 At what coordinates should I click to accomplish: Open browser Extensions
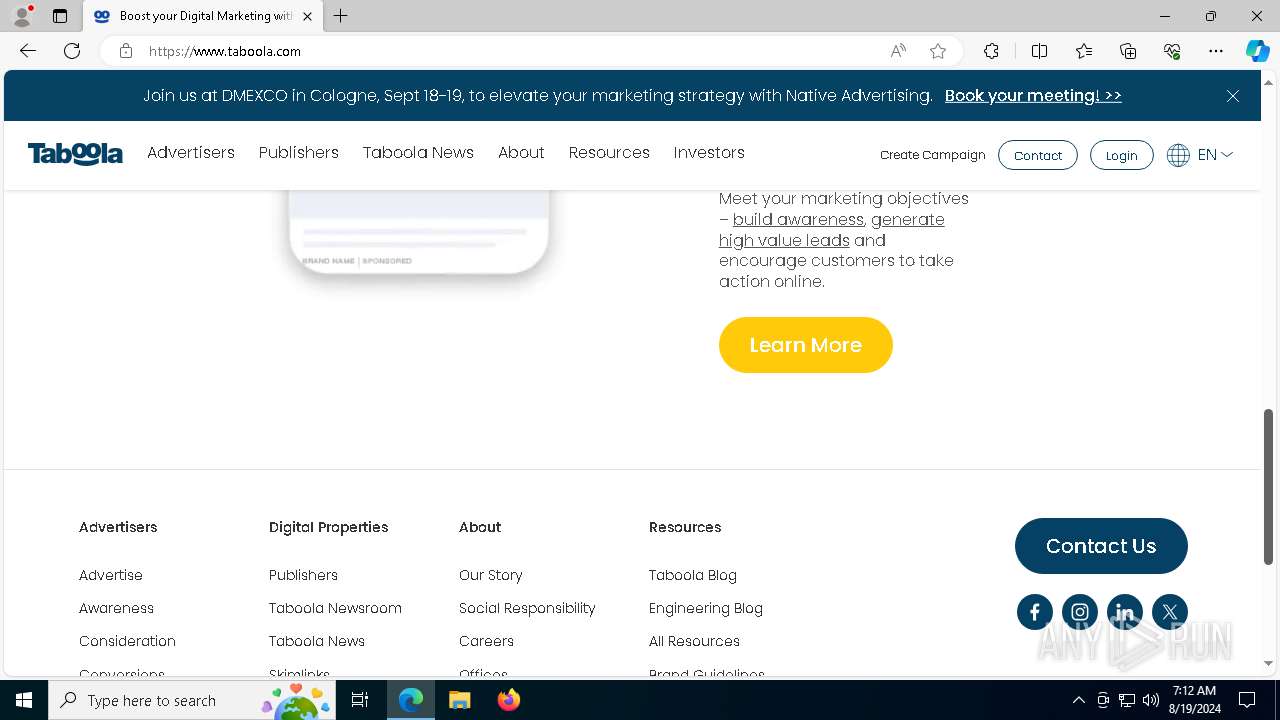pyautogui.click(x=991, y=51)
